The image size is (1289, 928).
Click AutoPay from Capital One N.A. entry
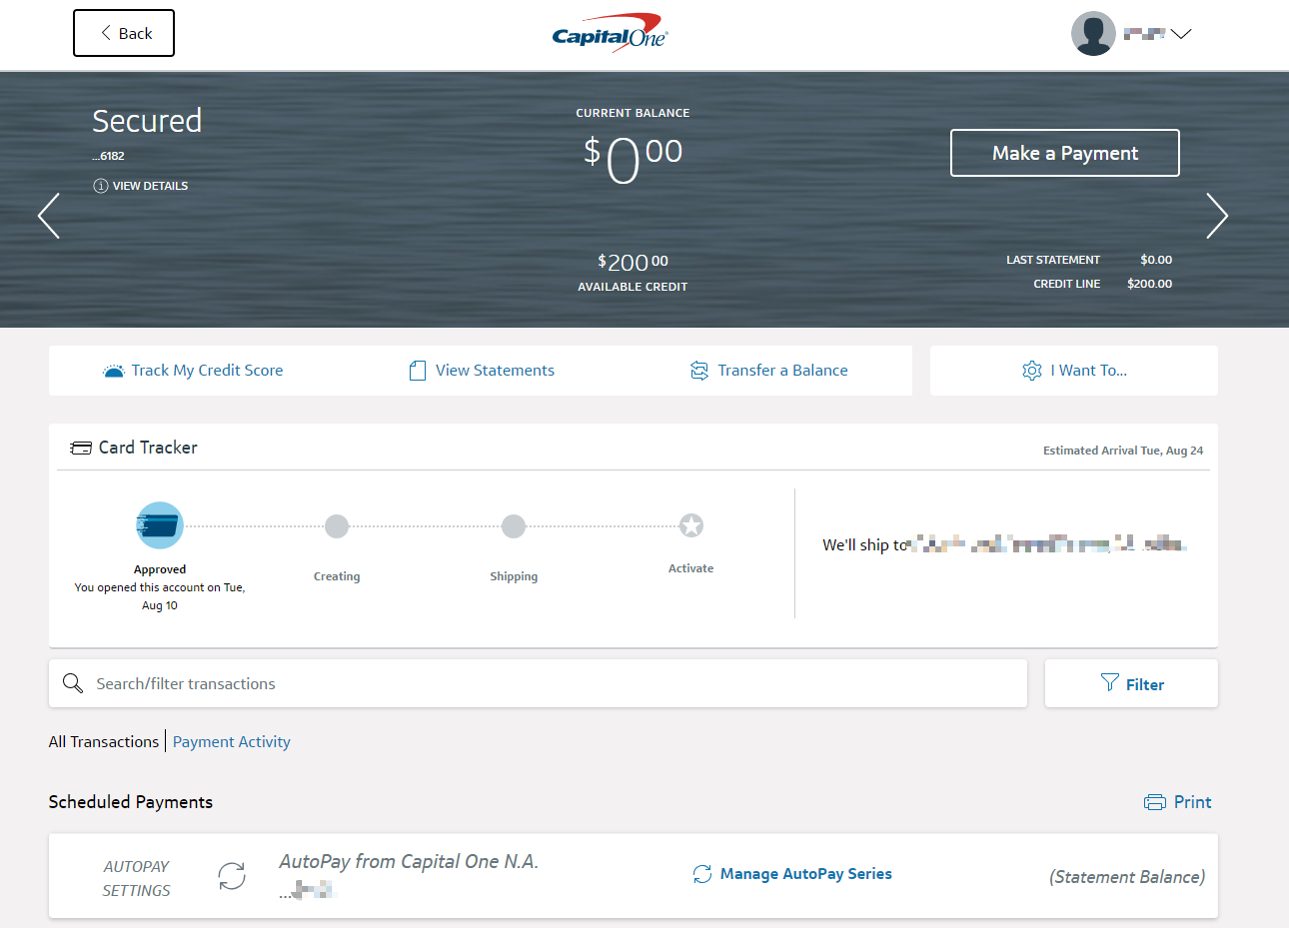(x=409, y=862)
